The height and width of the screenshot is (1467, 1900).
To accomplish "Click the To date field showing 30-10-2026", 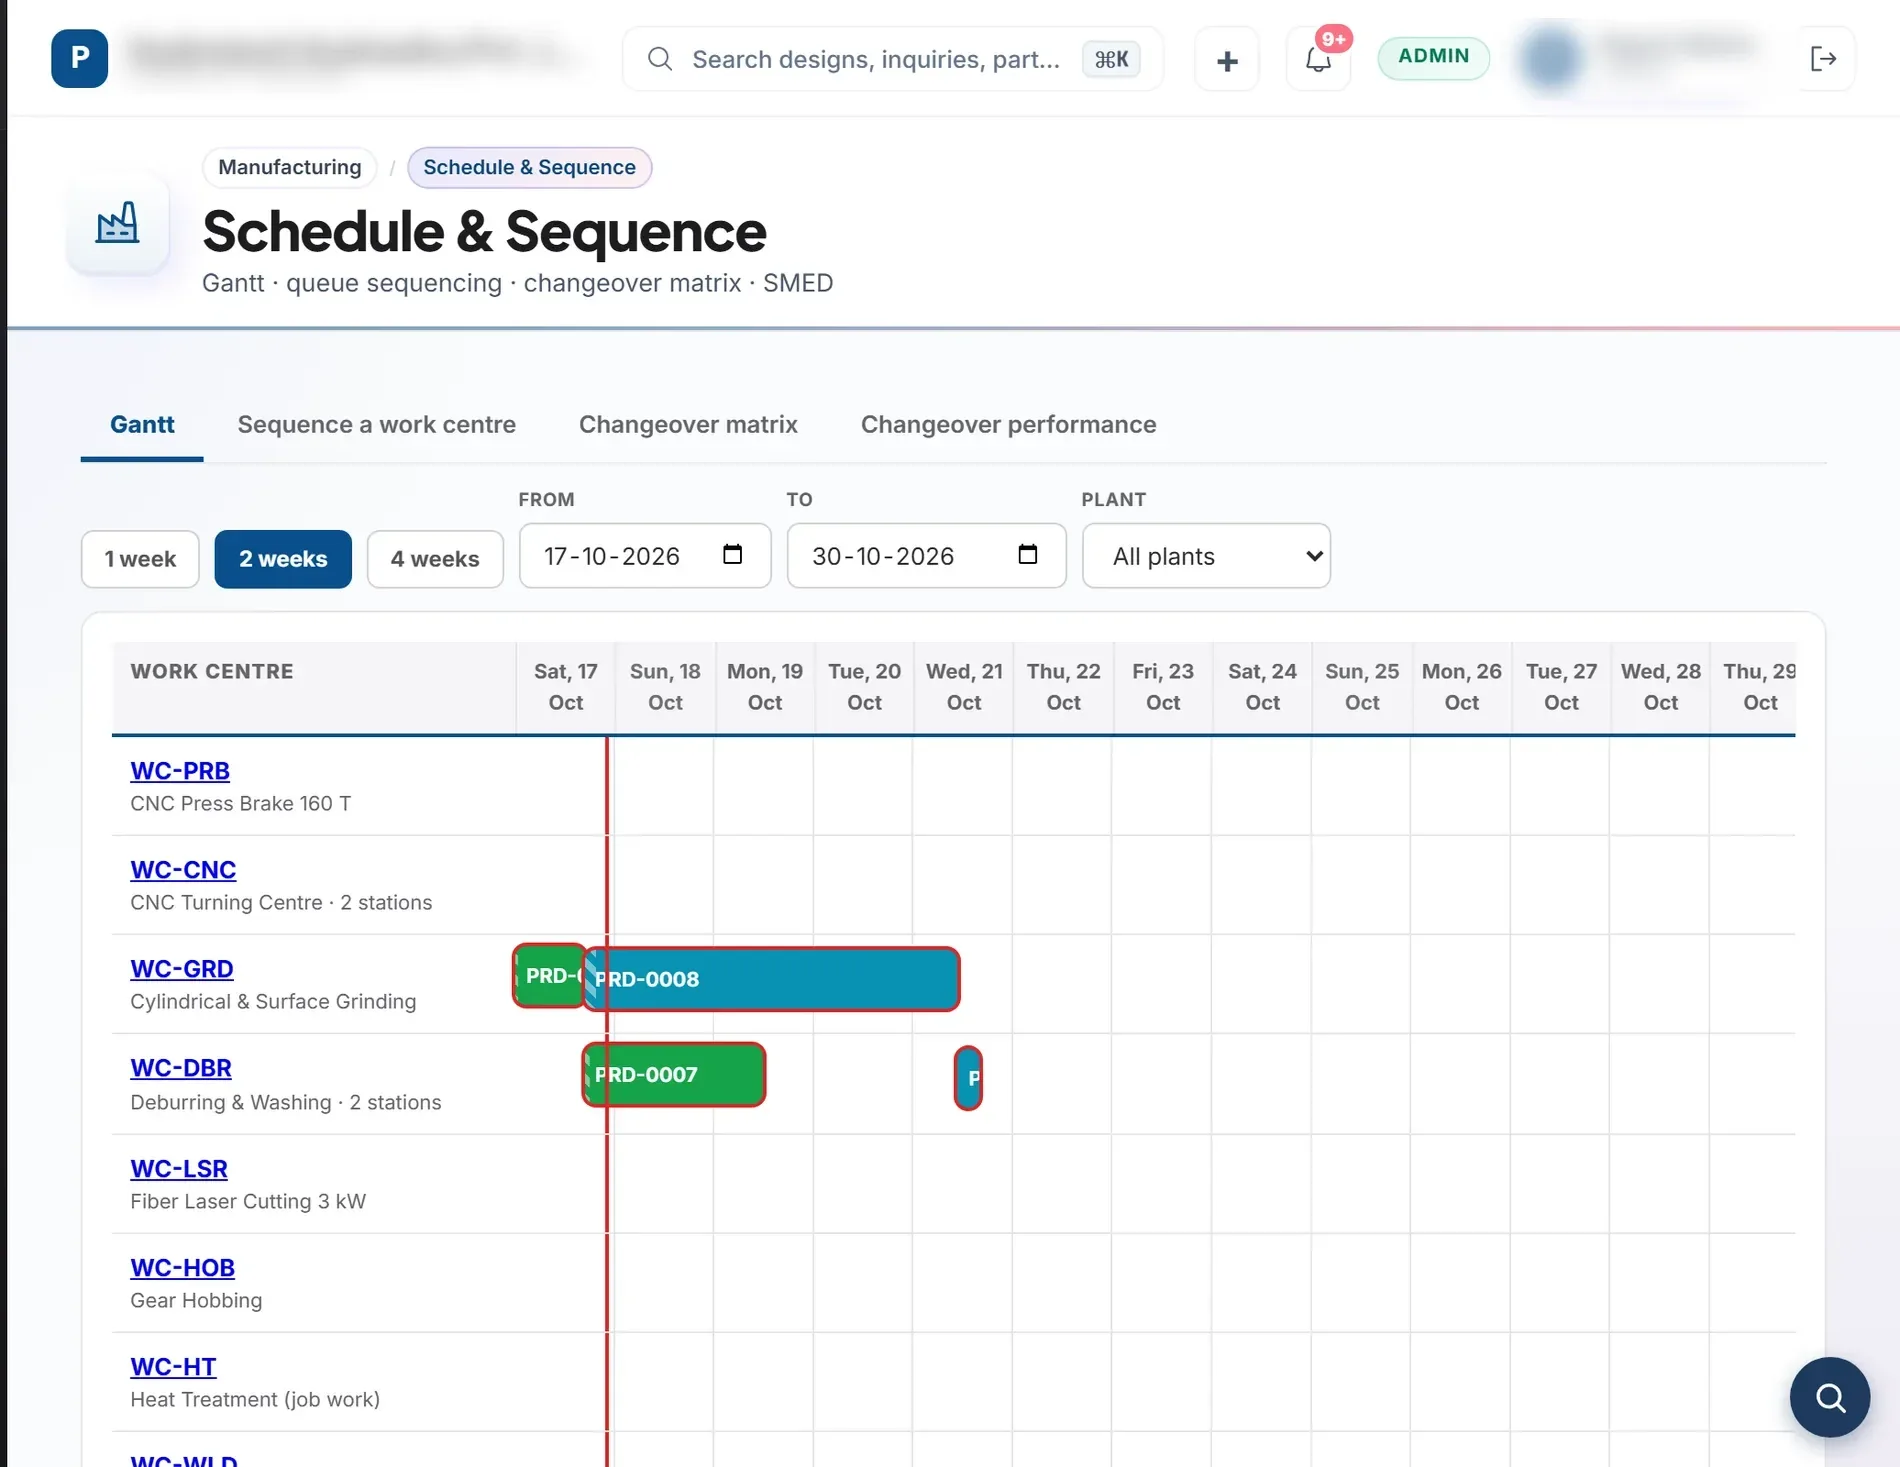I will [926, 556].
